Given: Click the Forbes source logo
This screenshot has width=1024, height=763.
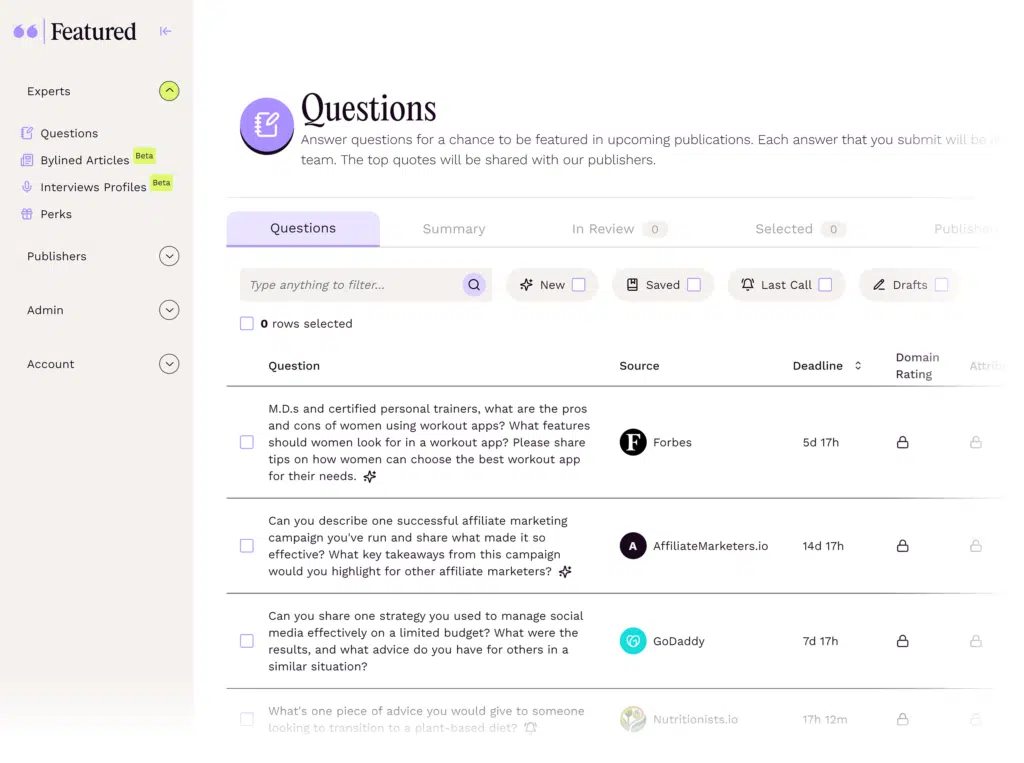Looking at the screenshot, I should coord(633,442).
